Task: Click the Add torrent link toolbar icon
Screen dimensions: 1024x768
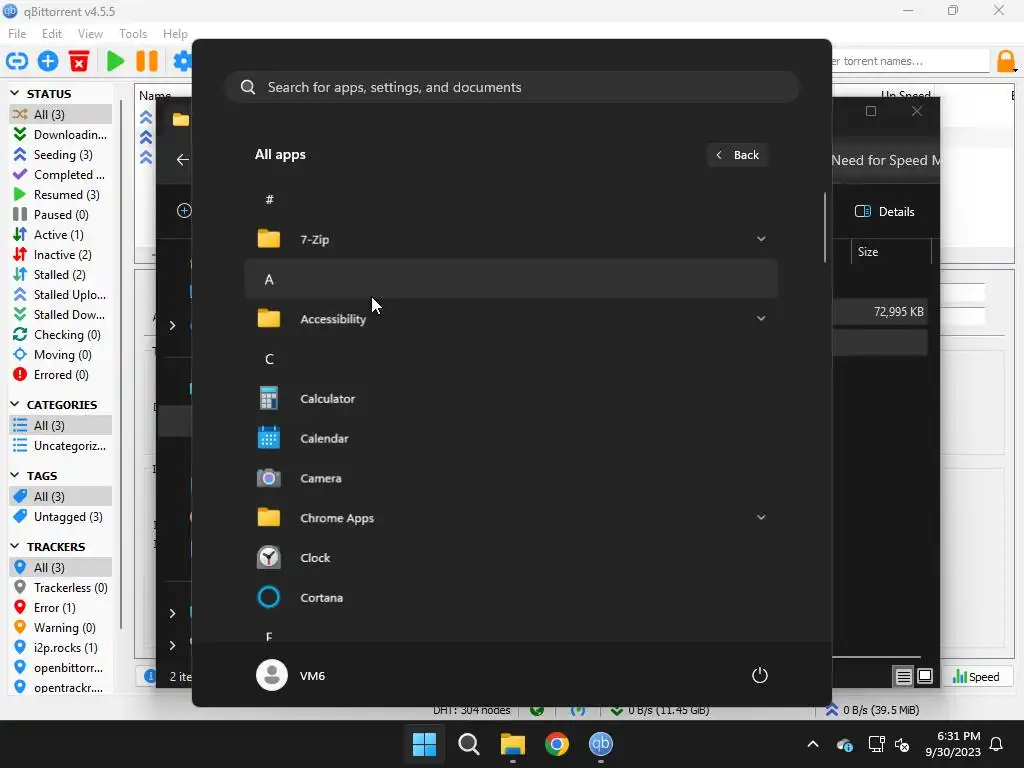Action: click(x=17, y=61)
